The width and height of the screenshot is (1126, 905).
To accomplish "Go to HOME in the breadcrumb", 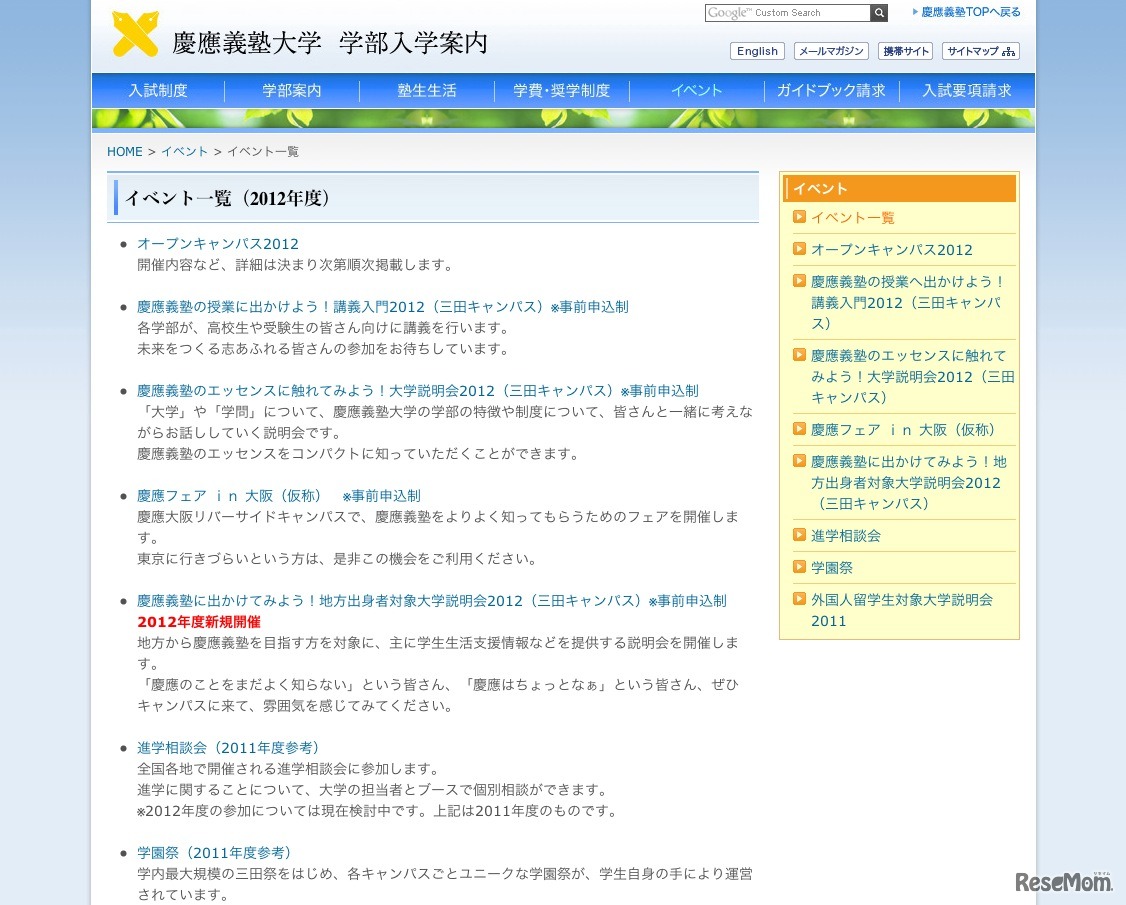I will pos(125,152).
